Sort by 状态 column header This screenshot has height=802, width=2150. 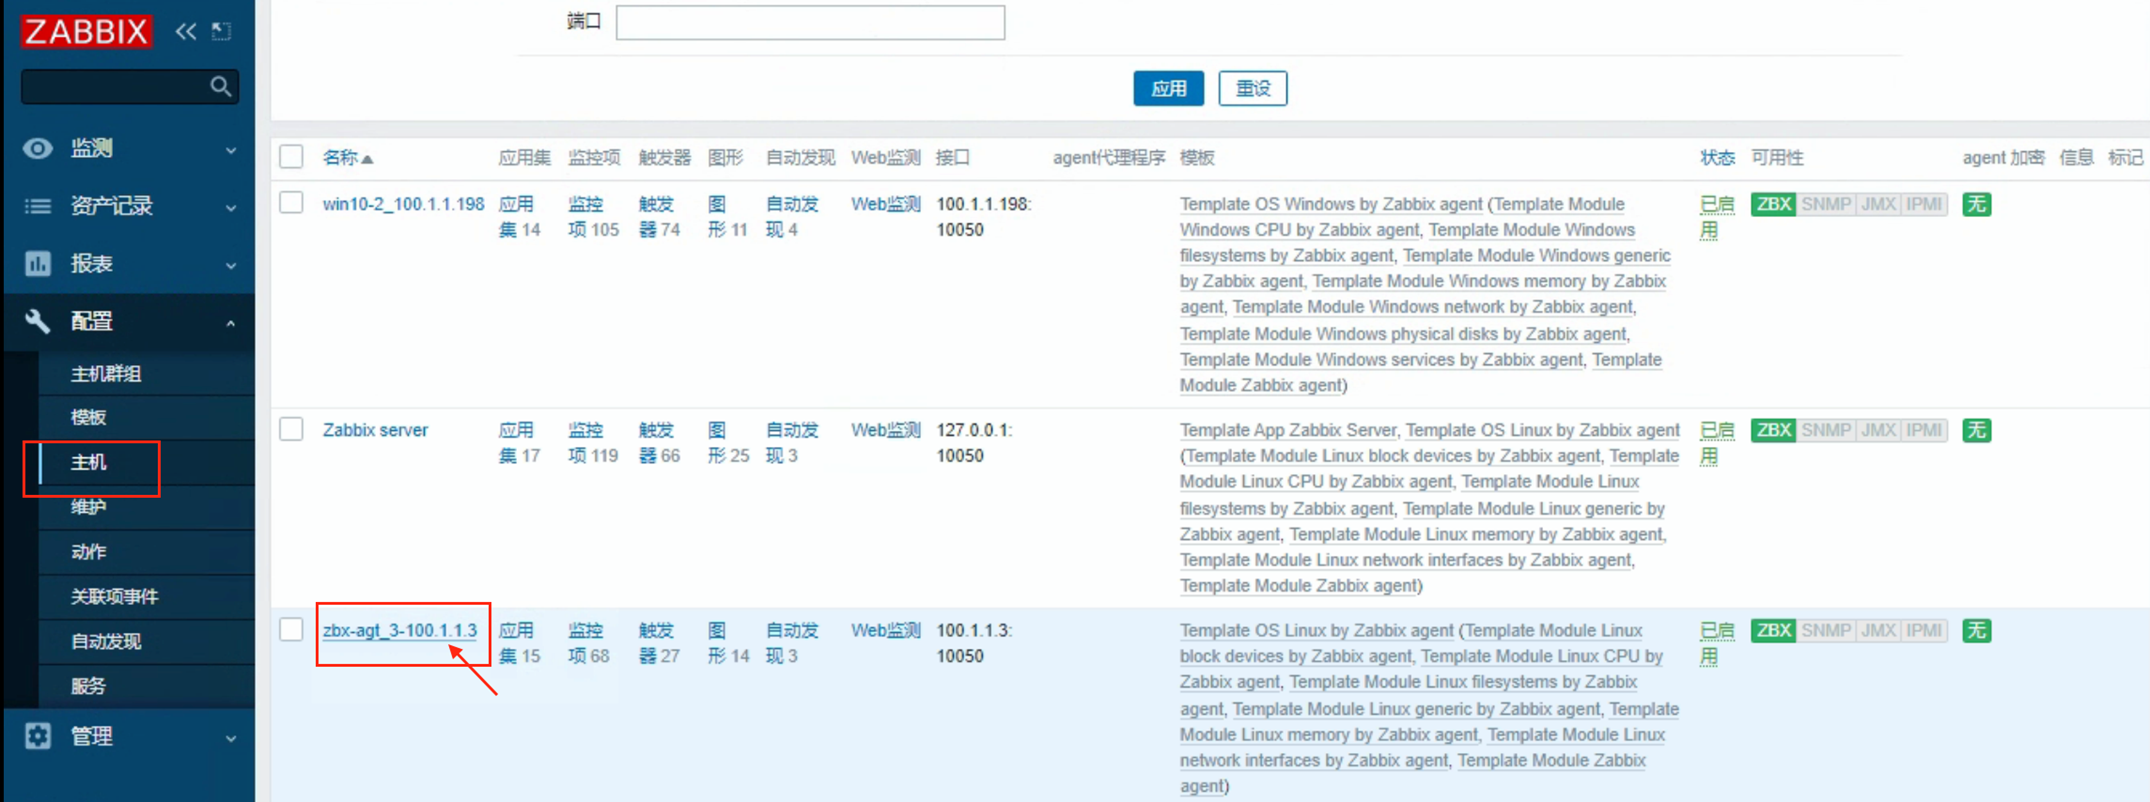pos(1717,157)
